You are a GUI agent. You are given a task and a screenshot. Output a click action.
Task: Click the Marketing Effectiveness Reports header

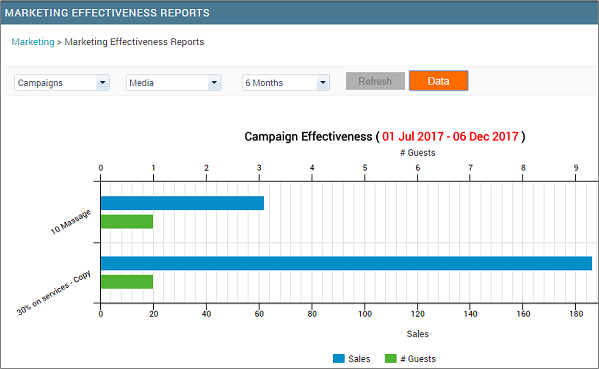click(x=107, y=13)
